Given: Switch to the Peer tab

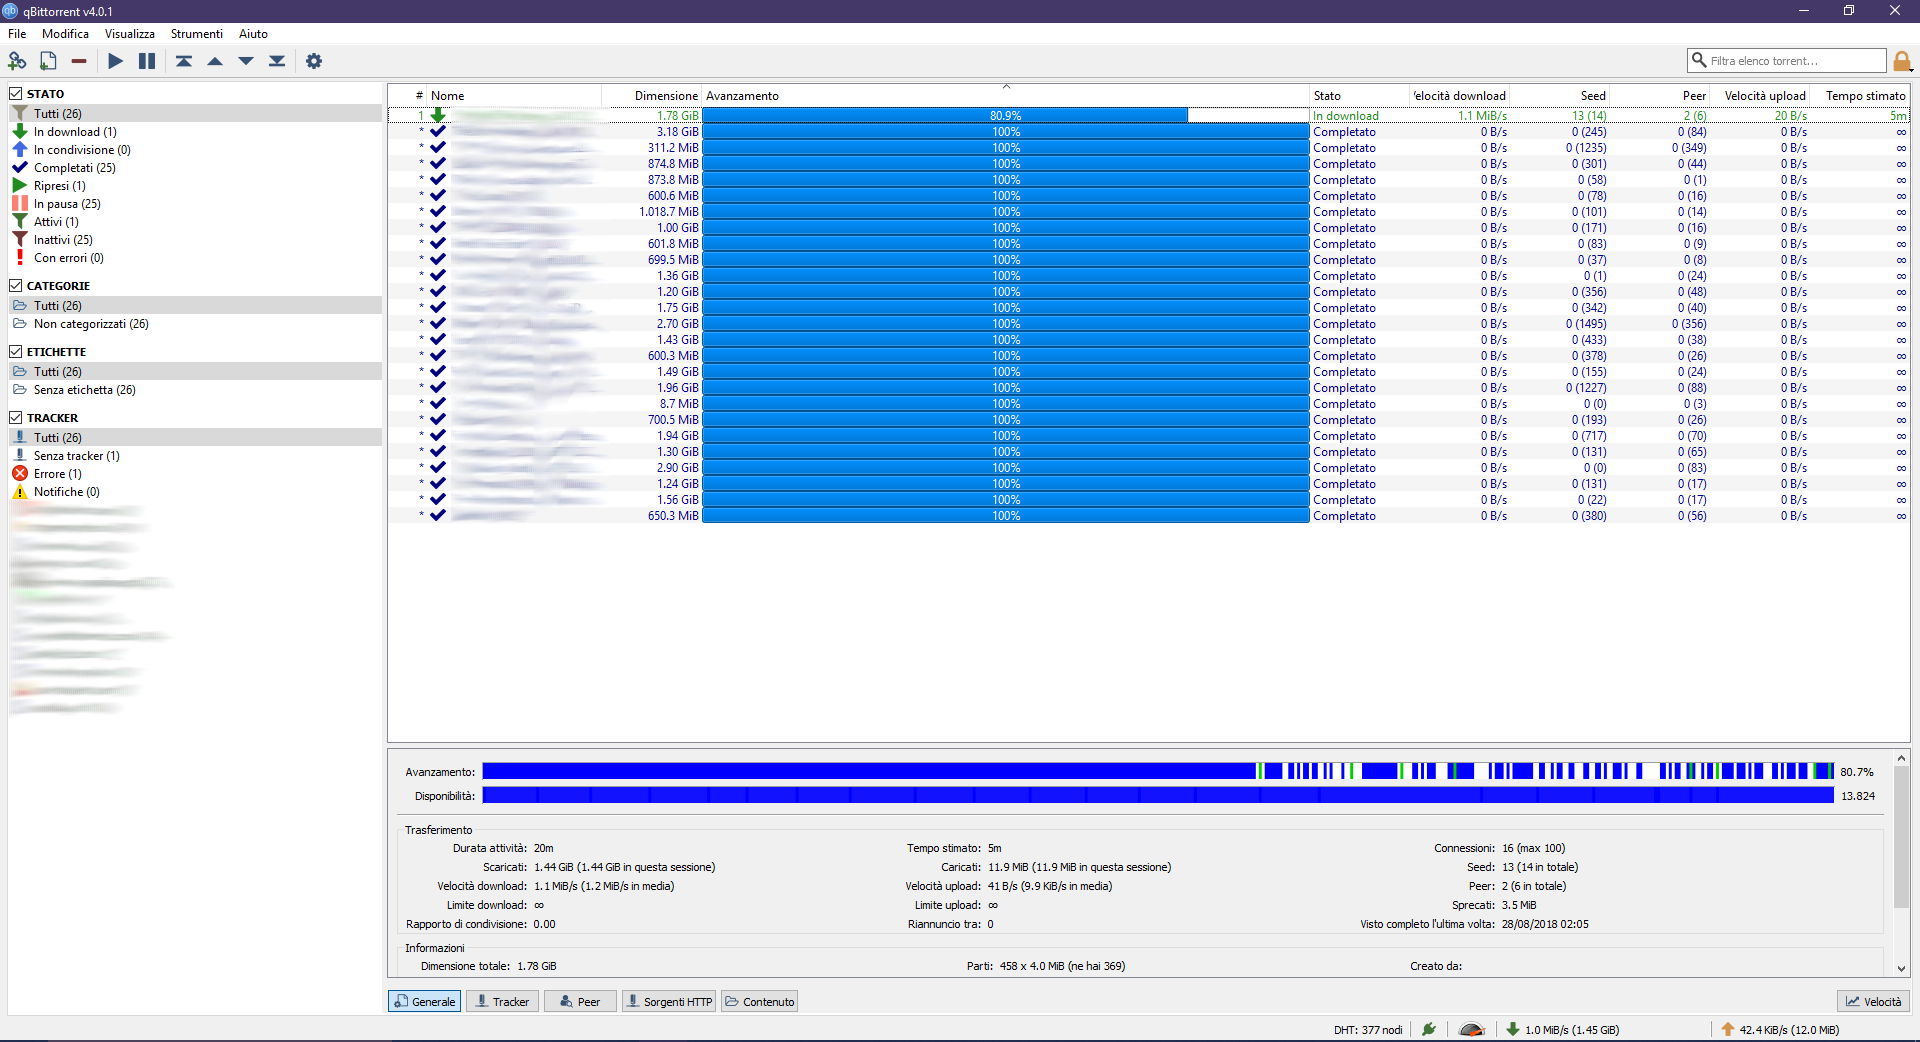Looking at the screenshot, I should (x=580, y=1001).
